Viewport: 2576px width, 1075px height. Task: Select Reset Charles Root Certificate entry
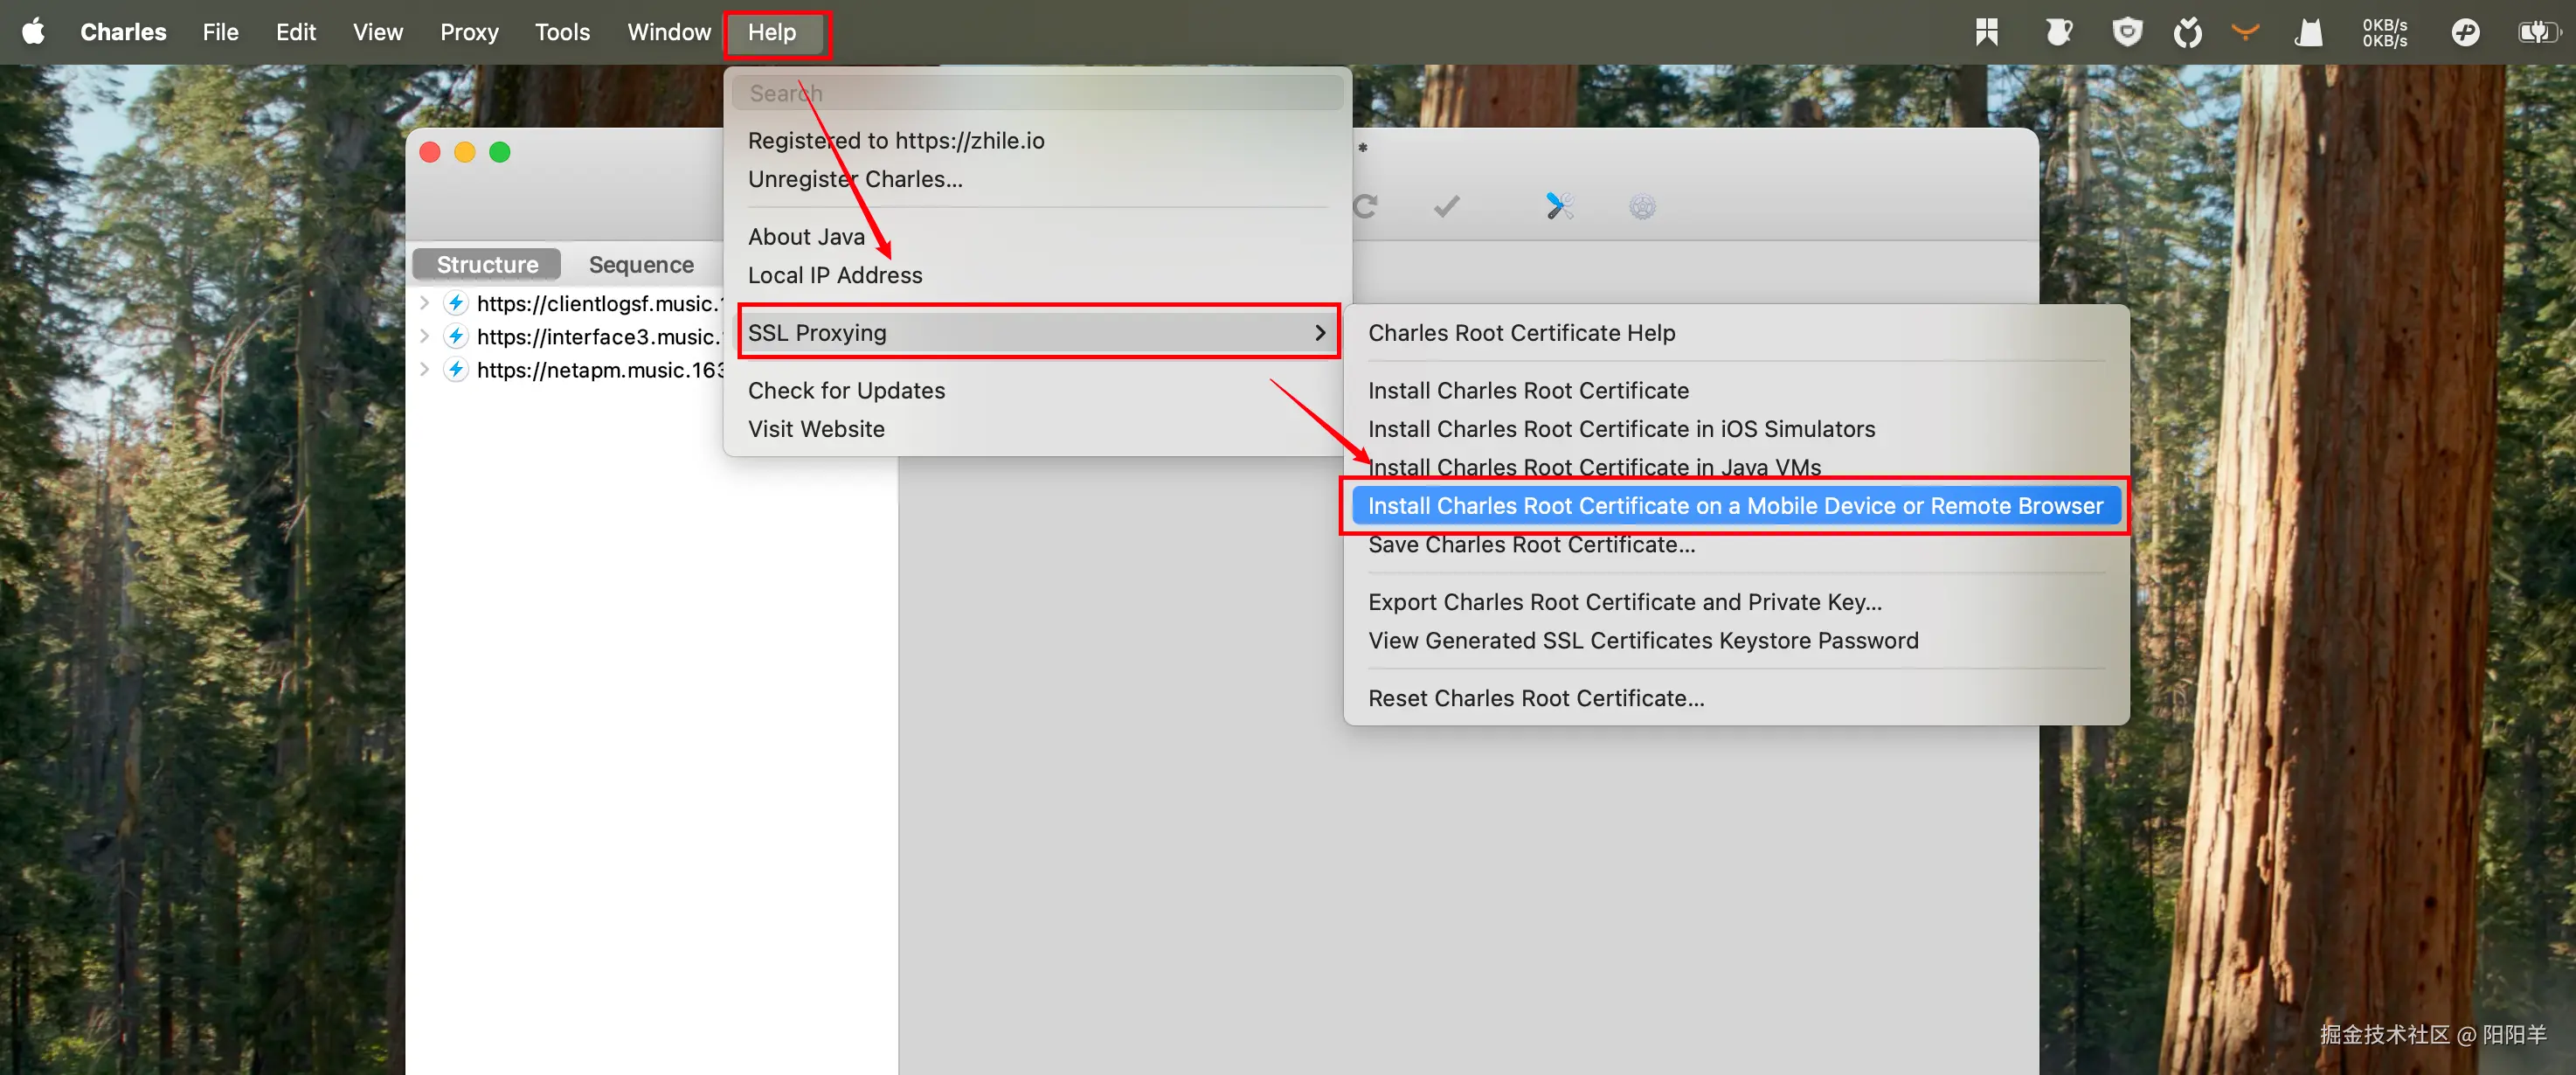click(x=1536, y=698)
